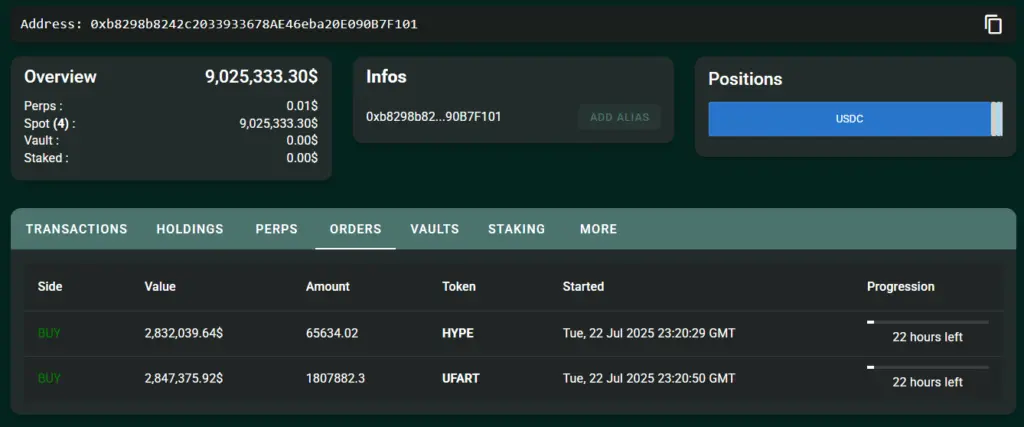Click the UFART order progress bar

927,368
